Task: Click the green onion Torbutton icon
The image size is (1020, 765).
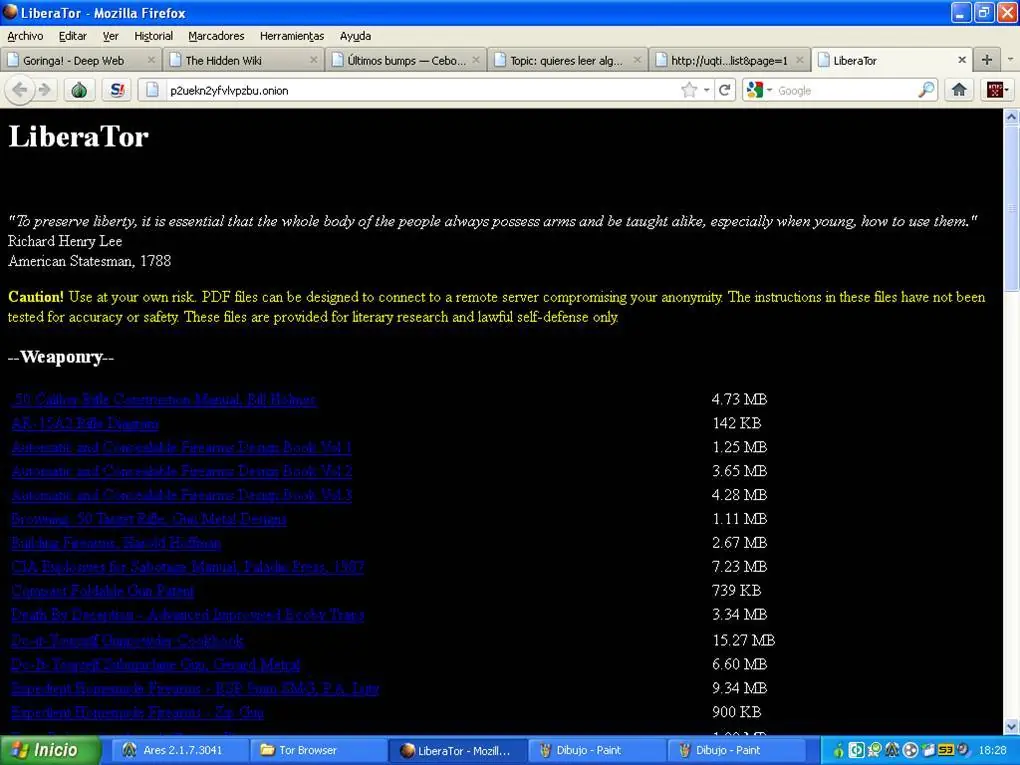Action: tap(79, 90)
